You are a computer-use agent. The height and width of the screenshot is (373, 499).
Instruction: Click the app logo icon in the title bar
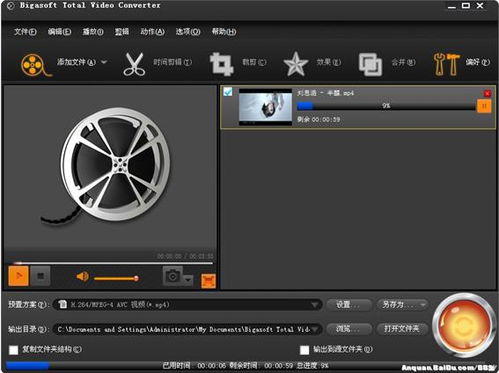tap(10, 6)
